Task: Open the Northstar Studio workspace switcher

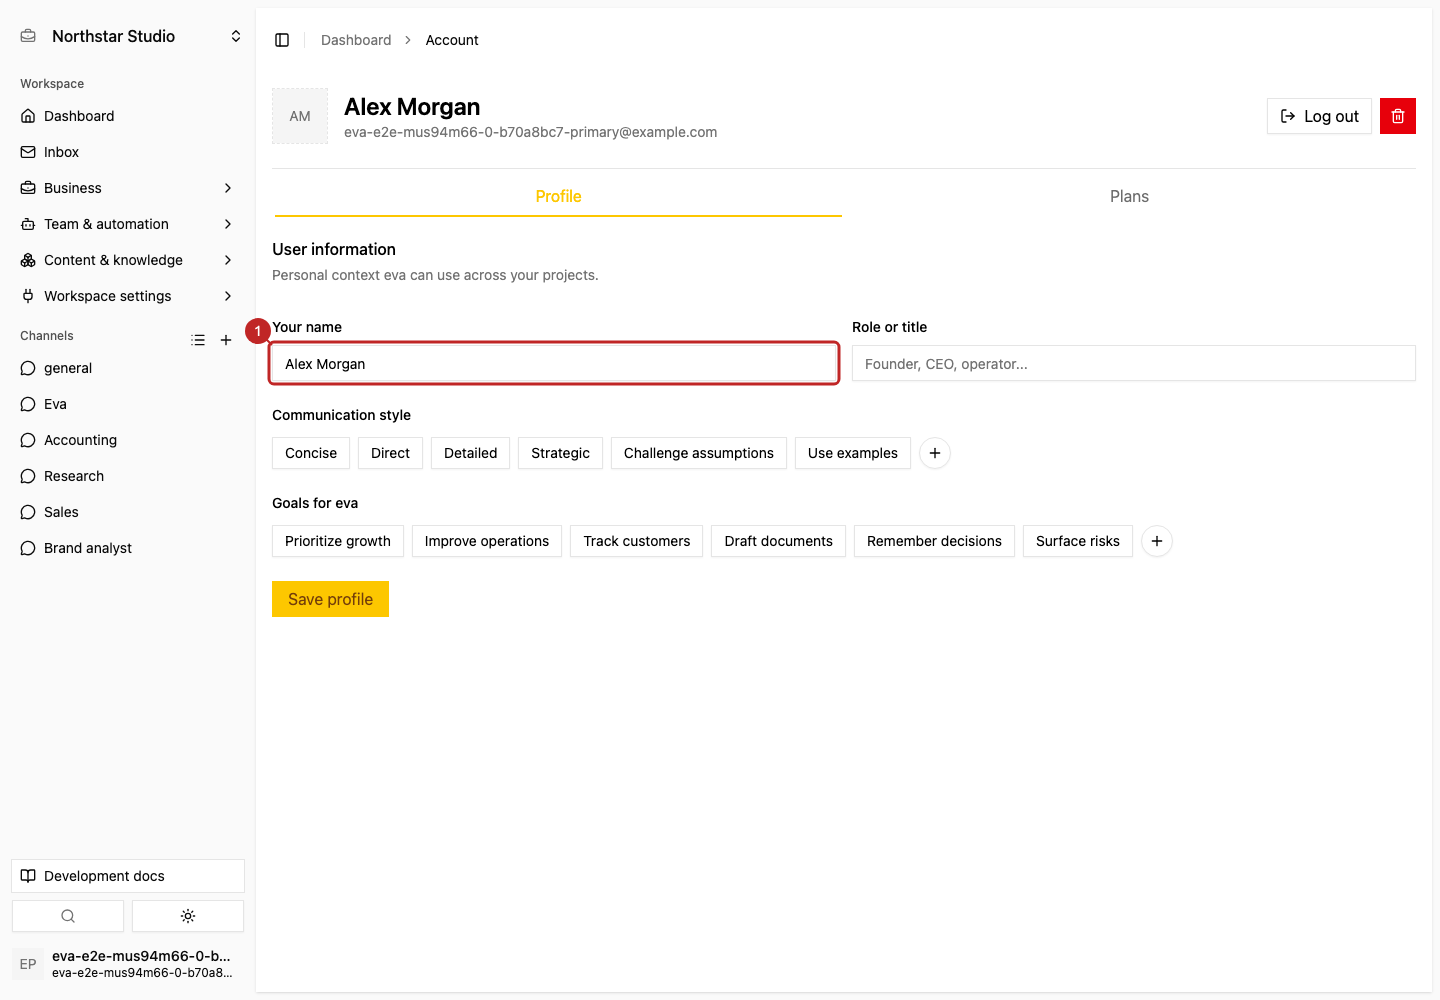Action: coord(128,36)
